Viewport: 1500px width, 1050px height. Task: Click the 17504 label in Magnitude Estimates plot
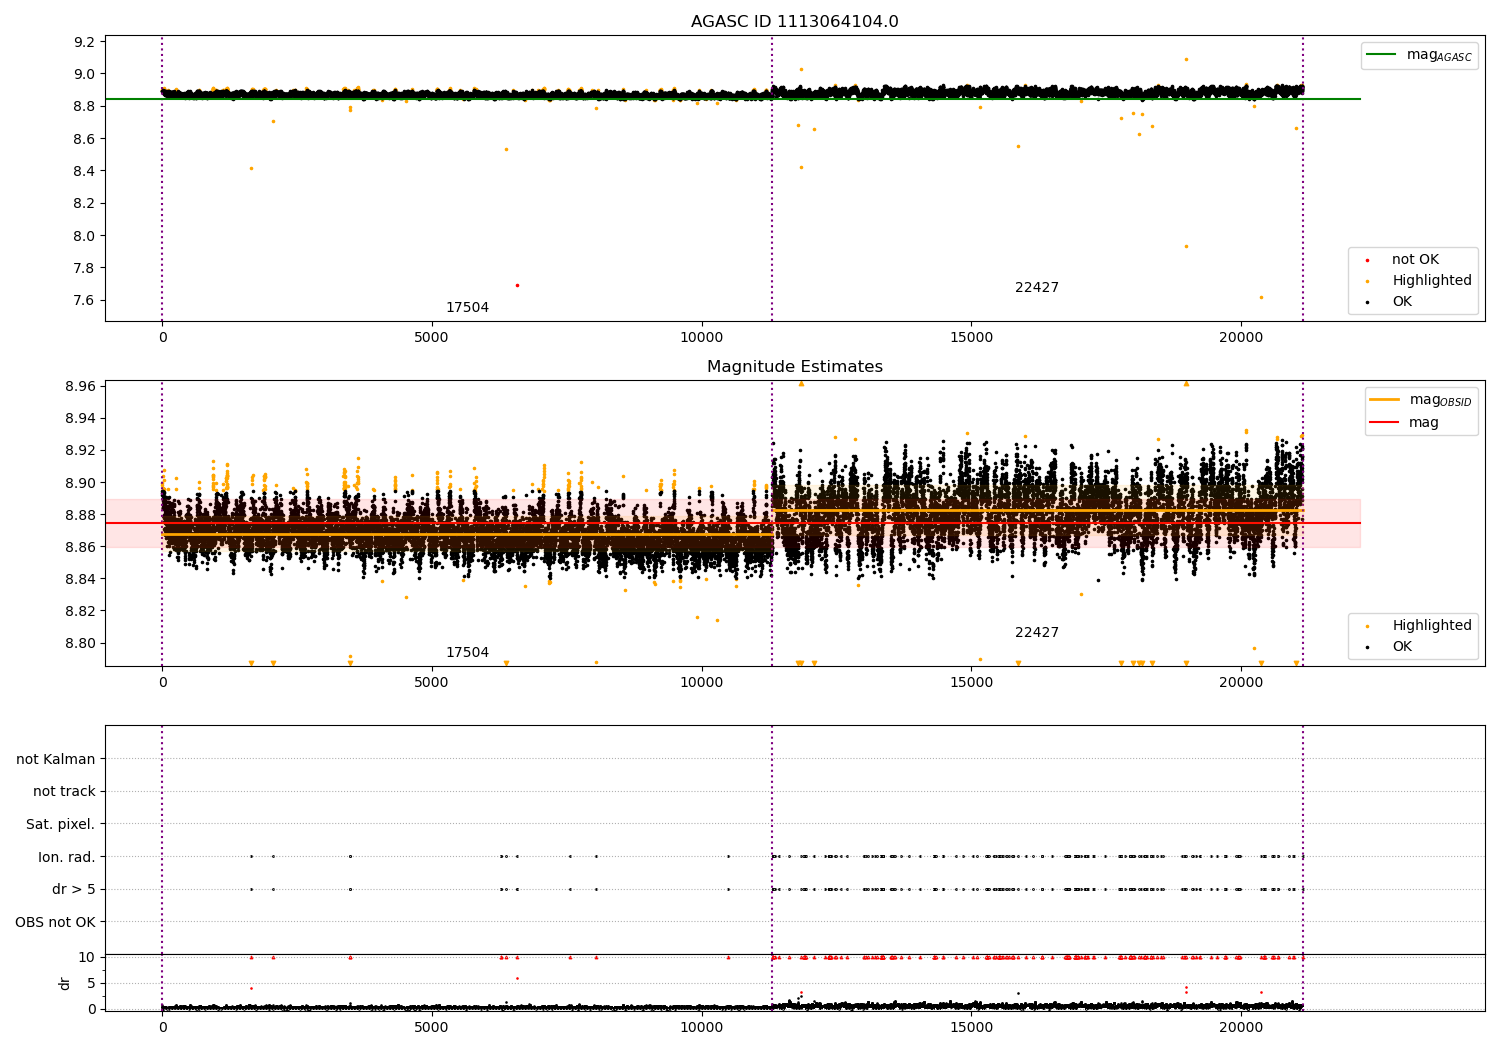coord(467,653)
